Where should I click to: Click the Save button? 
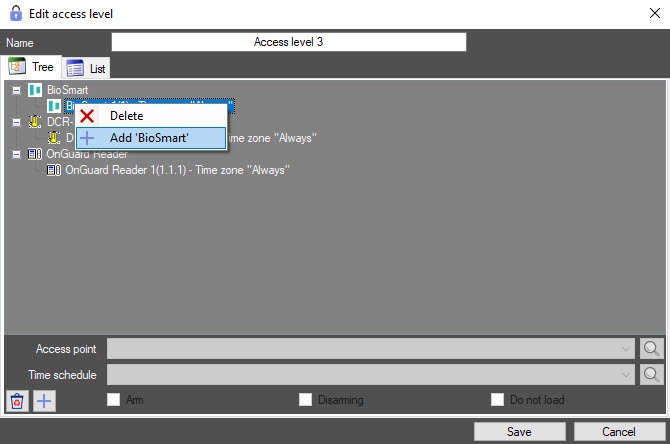(x=520, y=432)
